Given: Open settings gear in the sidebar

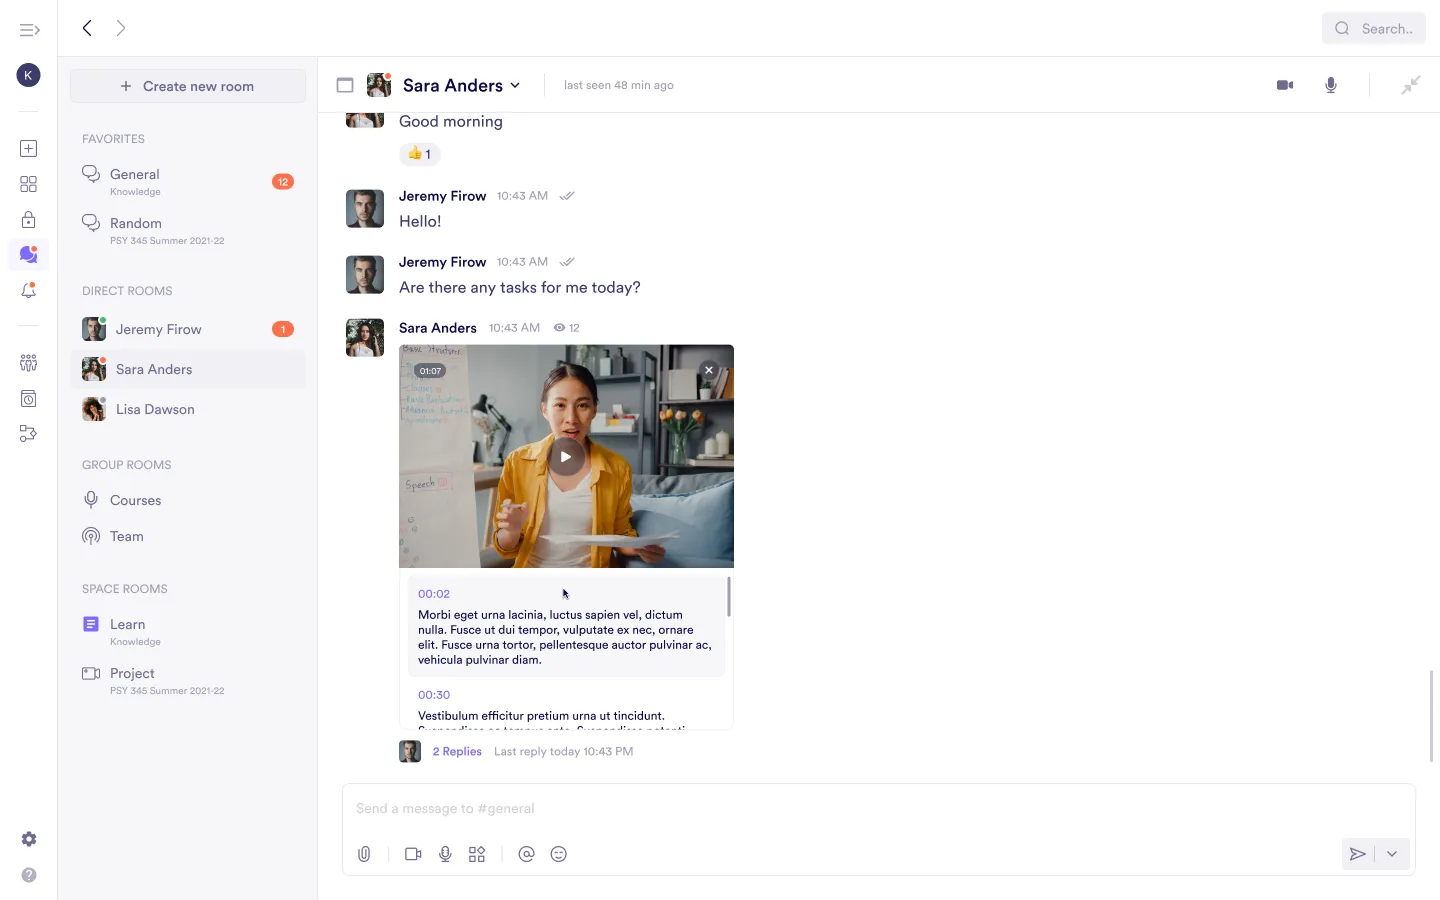Looking at the screenshot, I should click(x=28, y=839).
